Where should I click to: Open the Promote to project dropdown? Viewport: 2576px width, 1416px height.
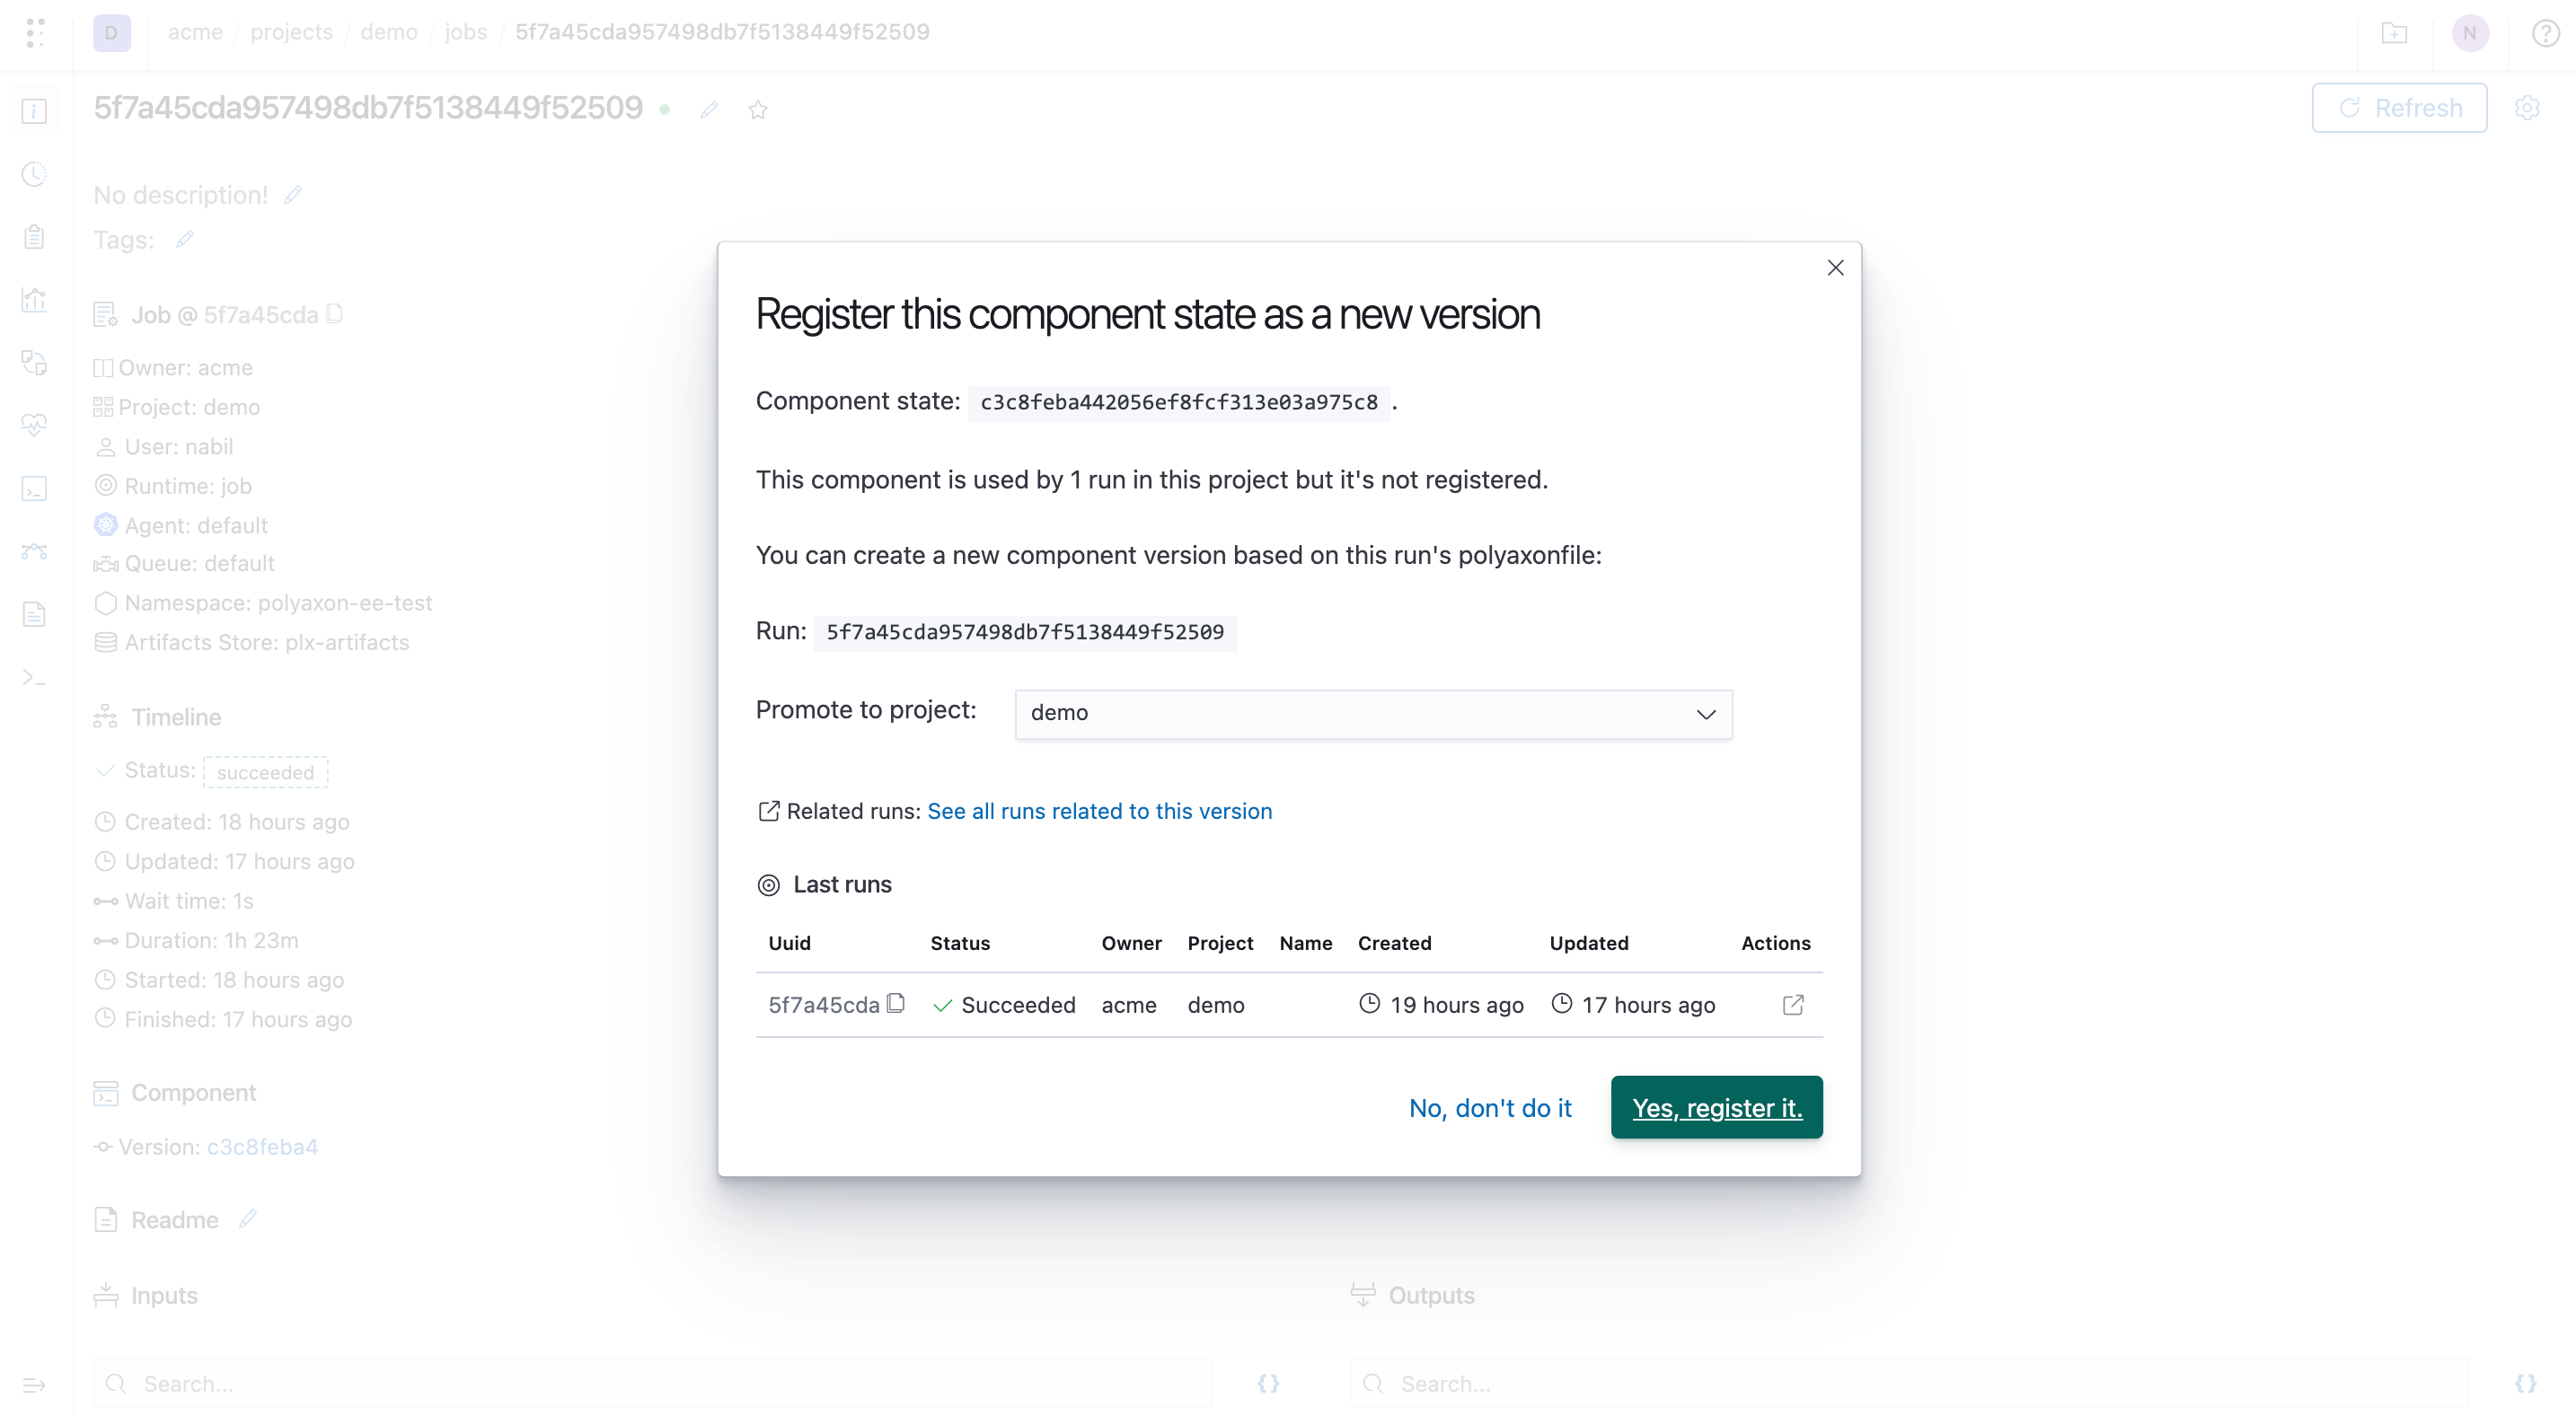tap(1373, 714)
